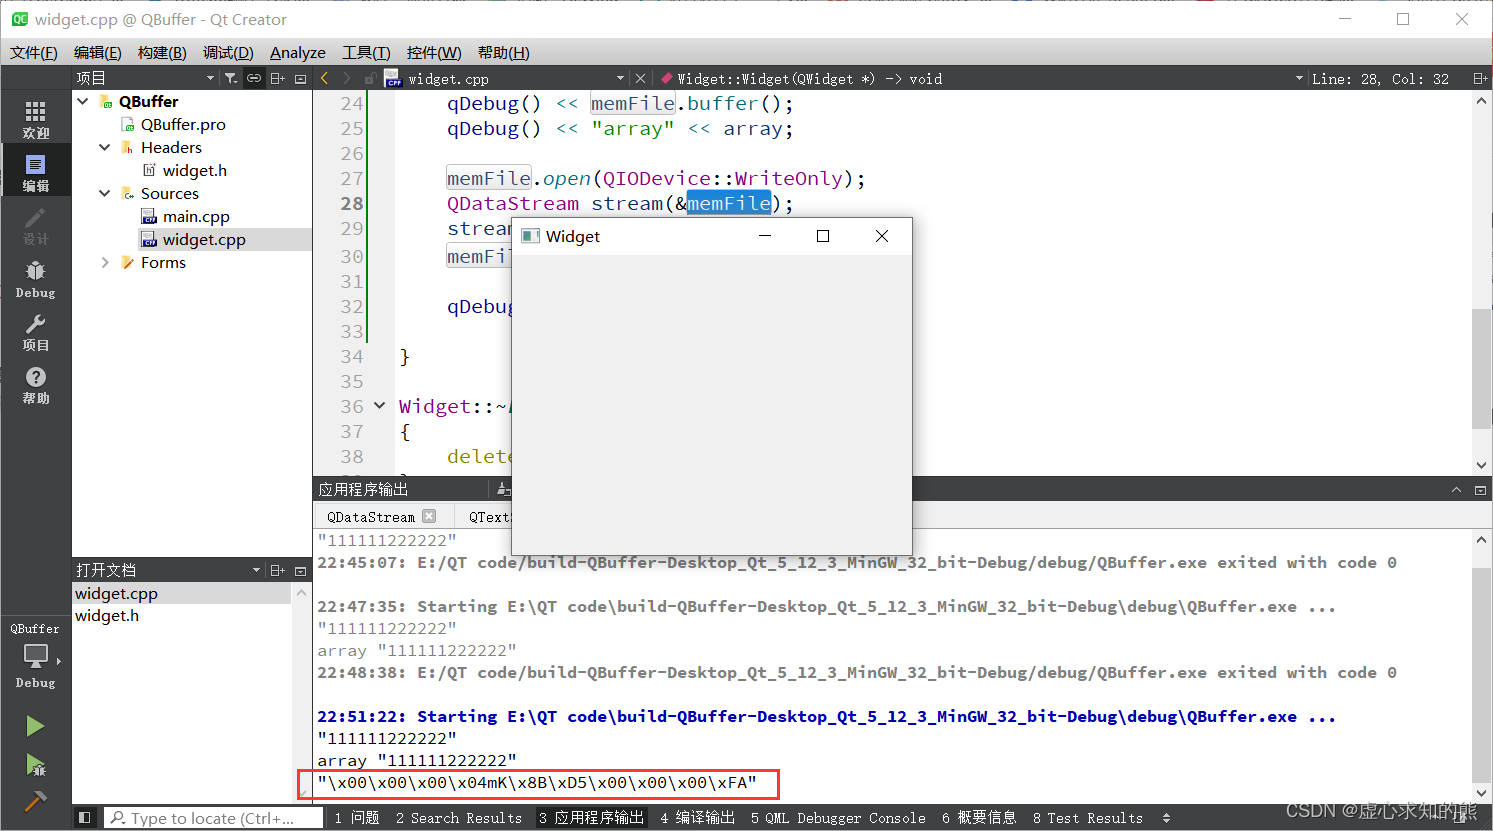1493x831 pixels.
Task: Click the application output vertical scrollbar
Action: coord(1481,676)
